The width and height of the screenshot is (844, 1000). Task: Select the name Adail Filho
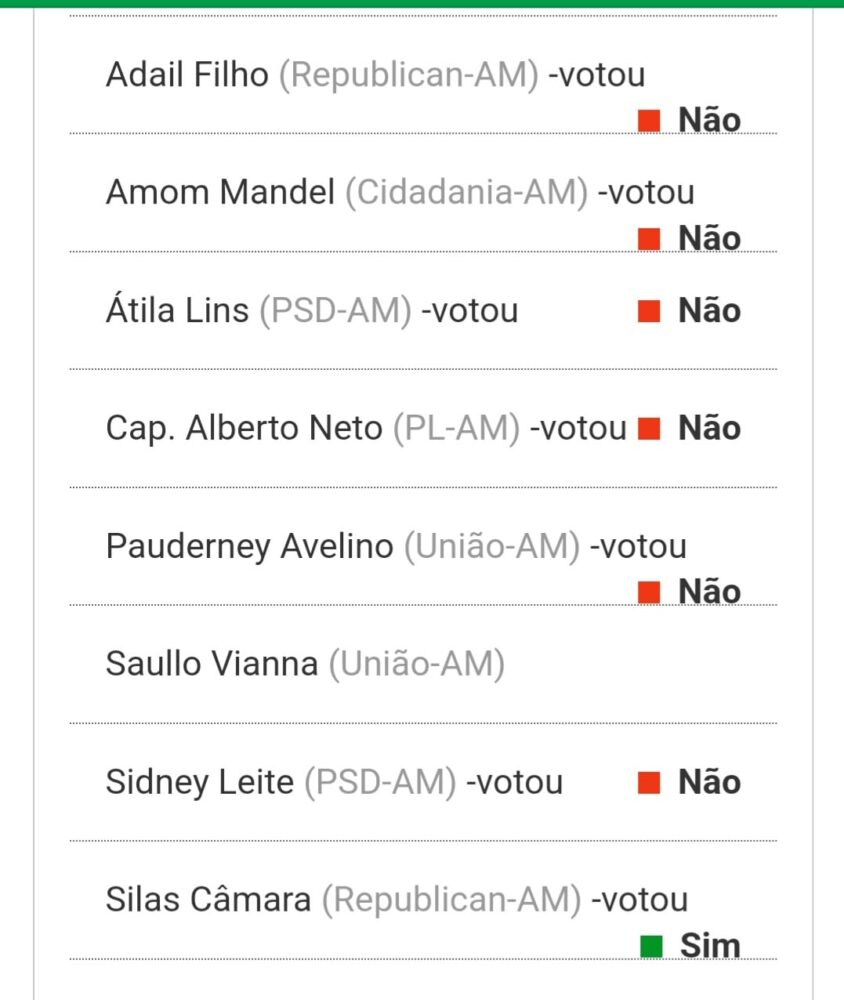click(x=187, y=75)
